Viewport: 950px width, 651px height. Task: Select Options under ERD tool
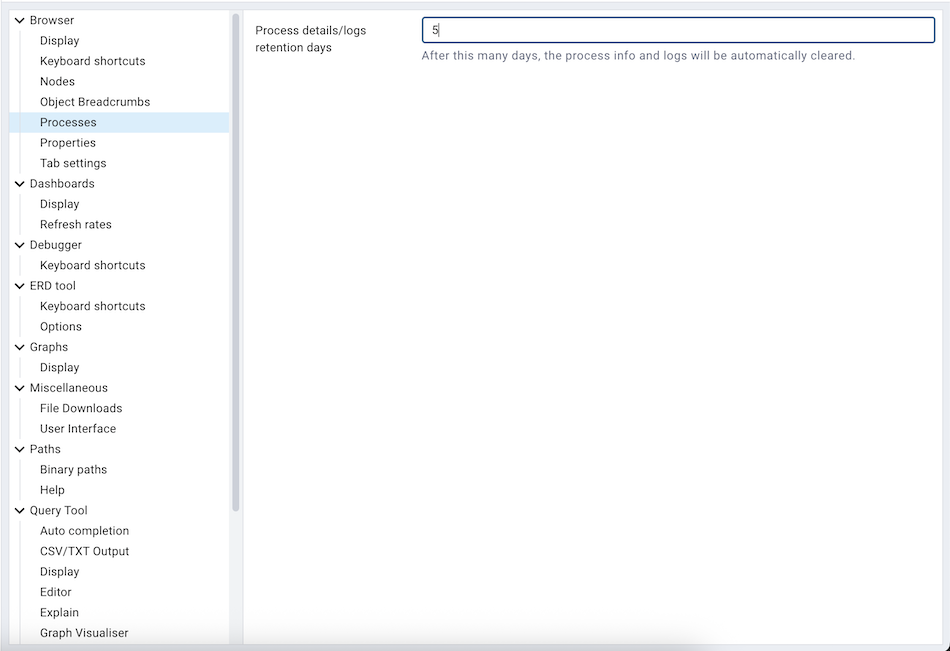click(x=60, y=326)
